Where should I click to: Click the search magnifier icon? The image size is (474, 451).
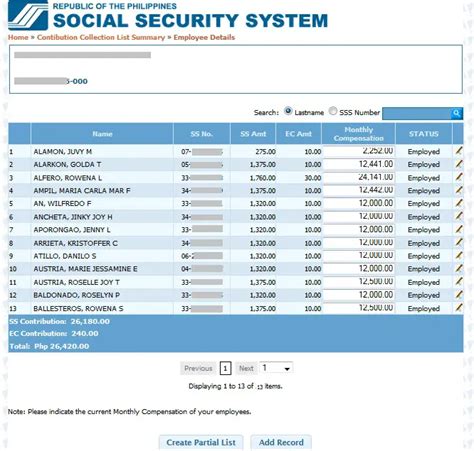point(456,113)
